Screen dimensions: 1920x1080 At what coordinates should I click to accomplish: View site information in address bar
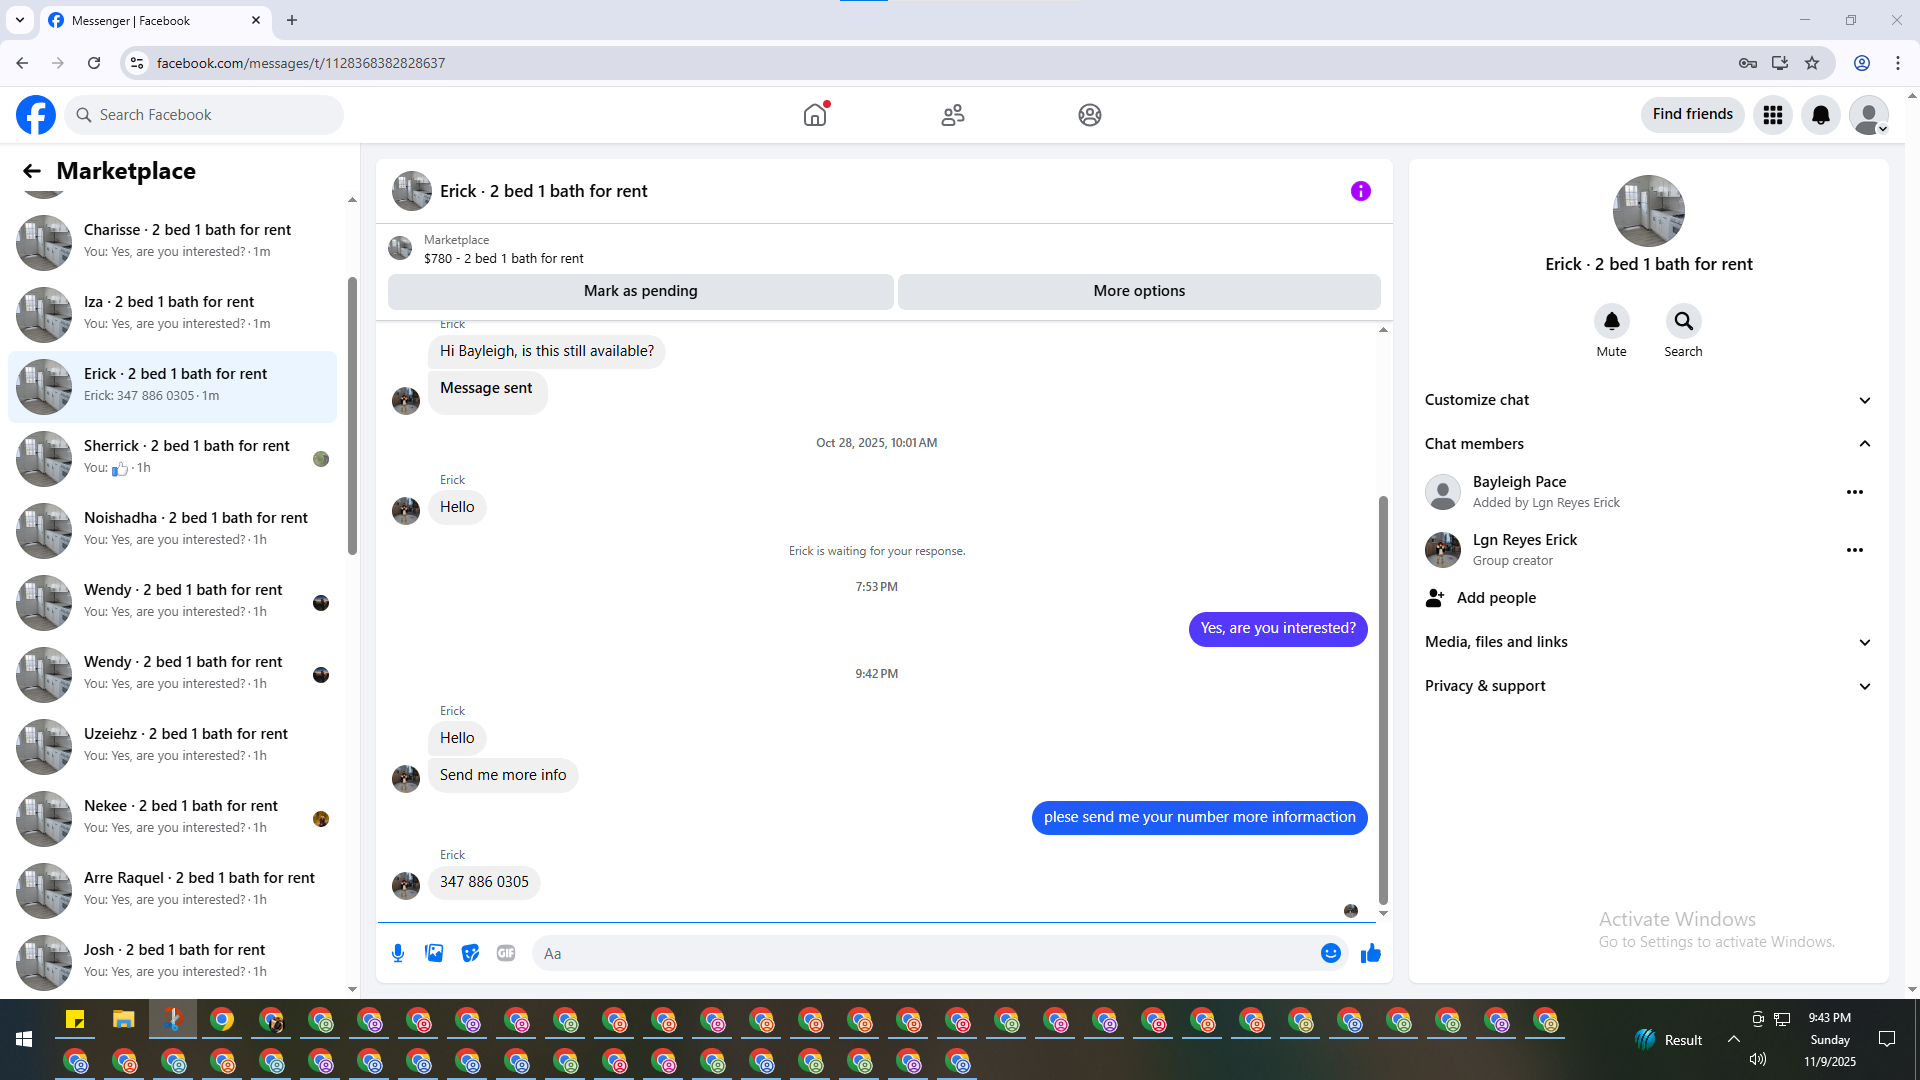click(137, 63)
